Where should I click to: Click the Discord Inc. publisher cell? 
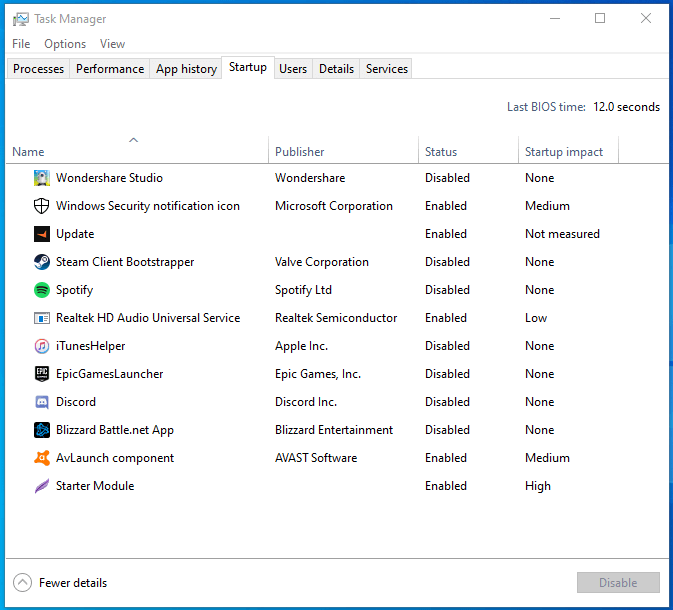306,402
